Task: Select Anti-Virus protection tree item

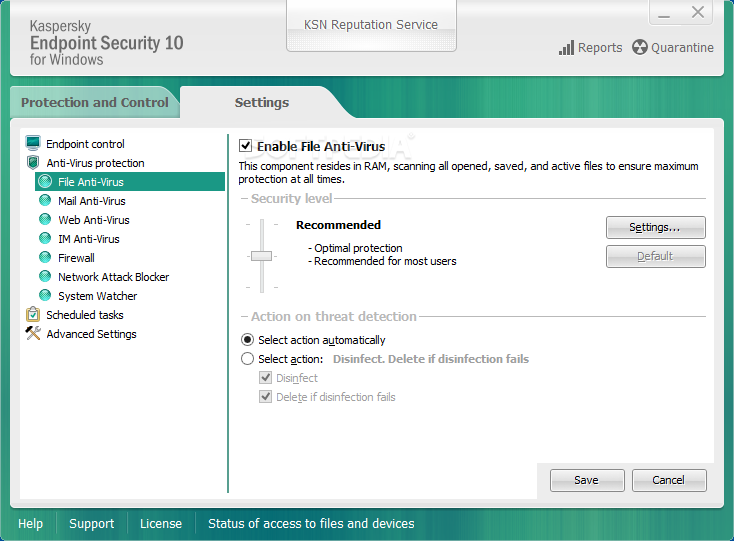Action: [x=95, y=163]
